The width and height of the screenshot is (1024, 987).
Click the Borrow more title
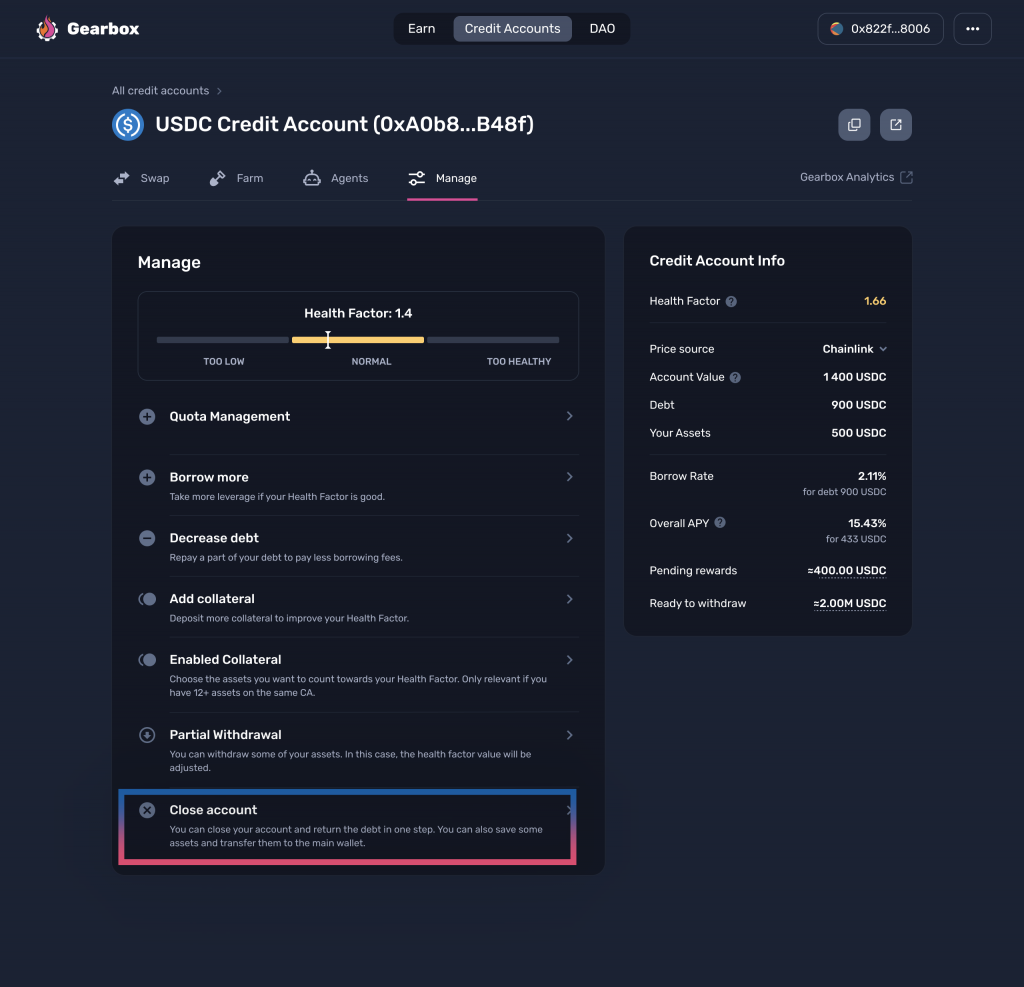[x=209, y=477]
